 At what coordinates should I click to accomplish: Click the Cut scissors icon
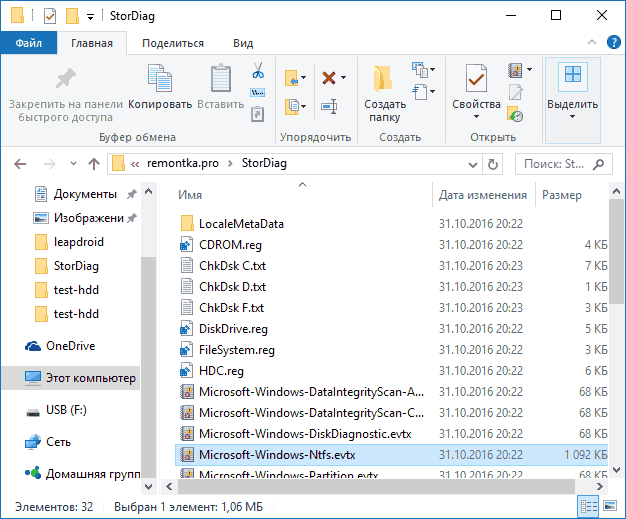click(x=258, y=70)
